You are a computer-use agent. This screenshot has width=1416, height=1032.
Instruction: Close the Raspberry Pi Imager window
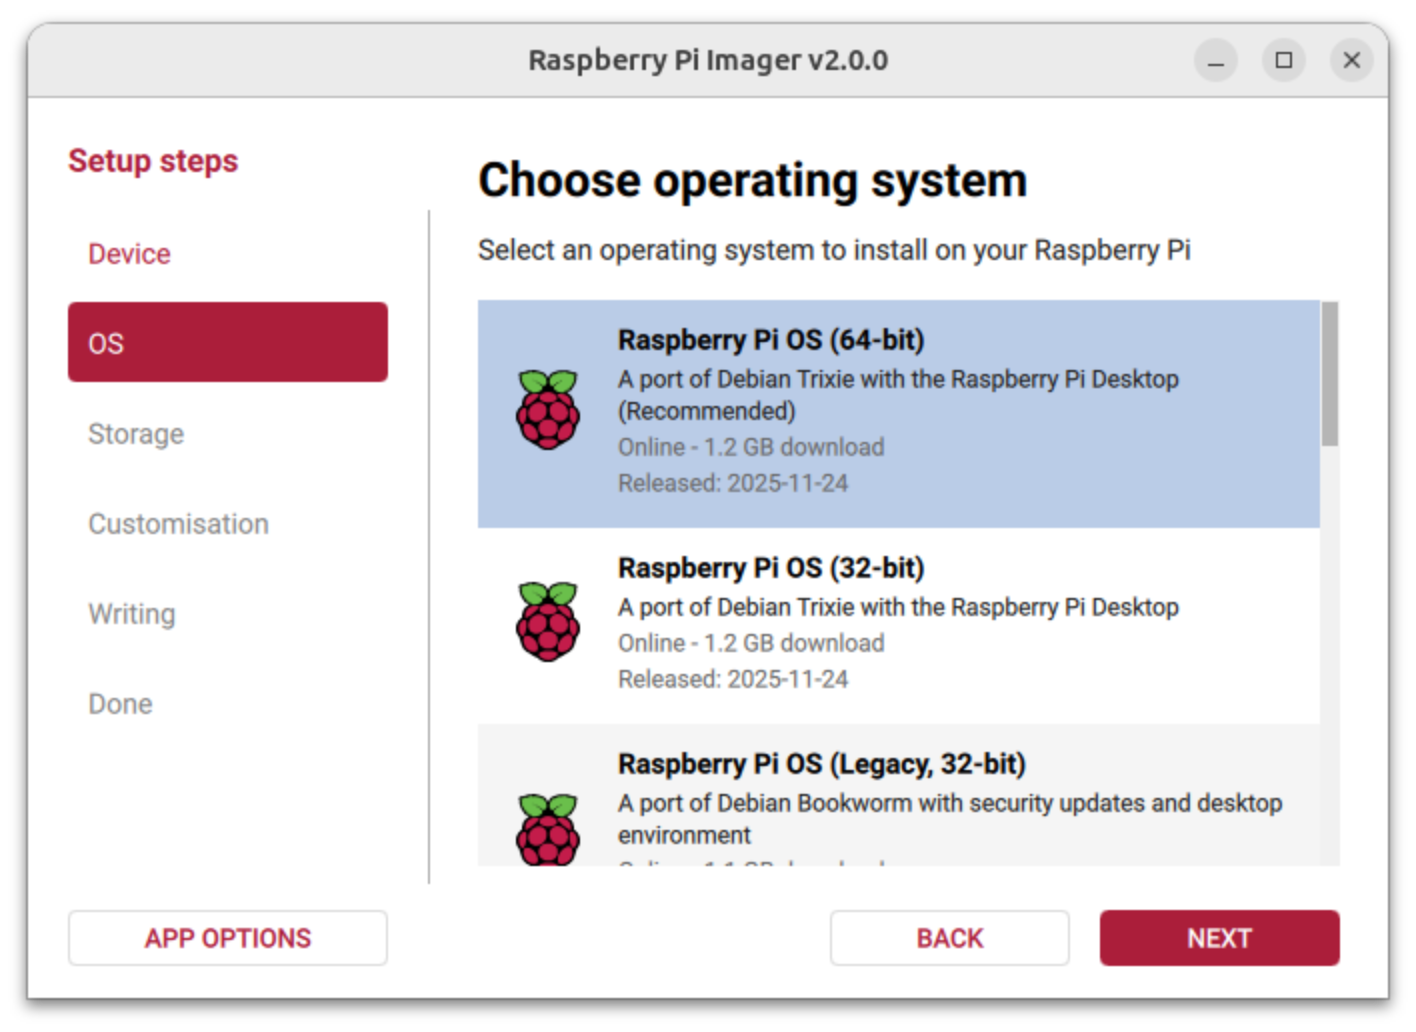point(1351,61)
